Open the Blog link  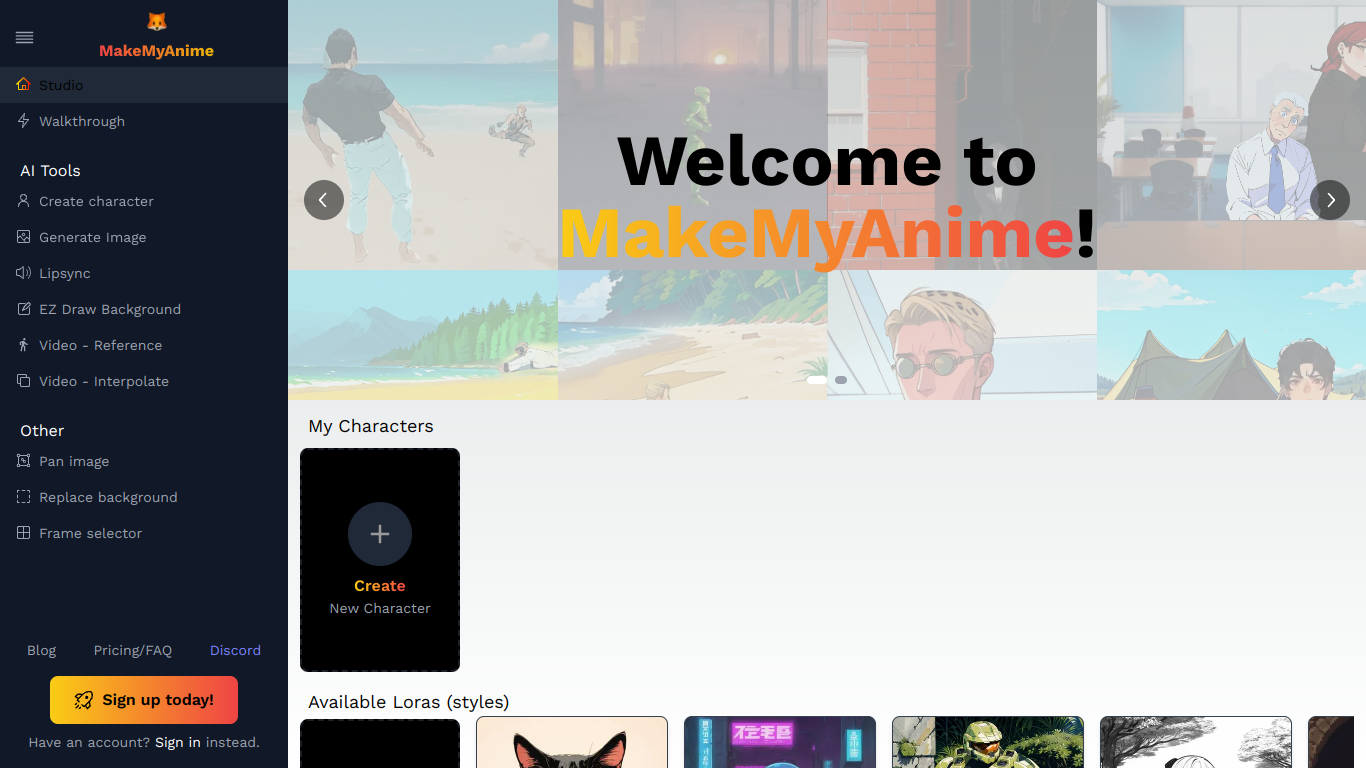(x=41, y=650)
